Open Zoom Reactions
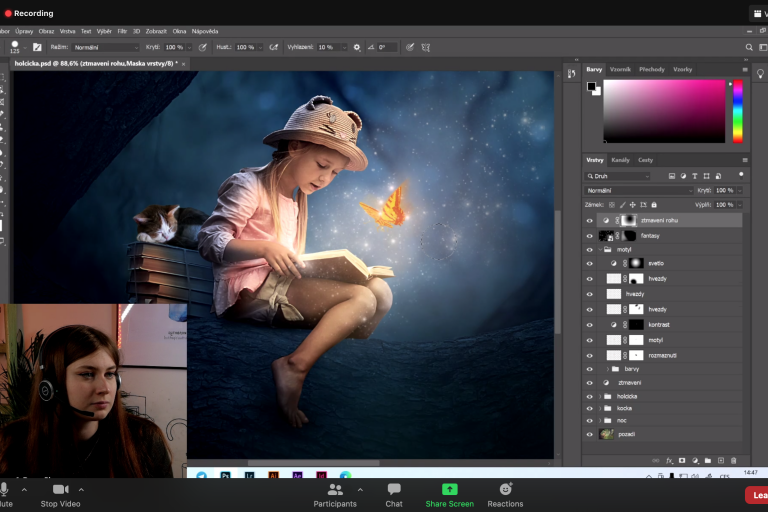The height and width of the screenshot is (512, 768). pyautogui.click(x=505, y=493)
